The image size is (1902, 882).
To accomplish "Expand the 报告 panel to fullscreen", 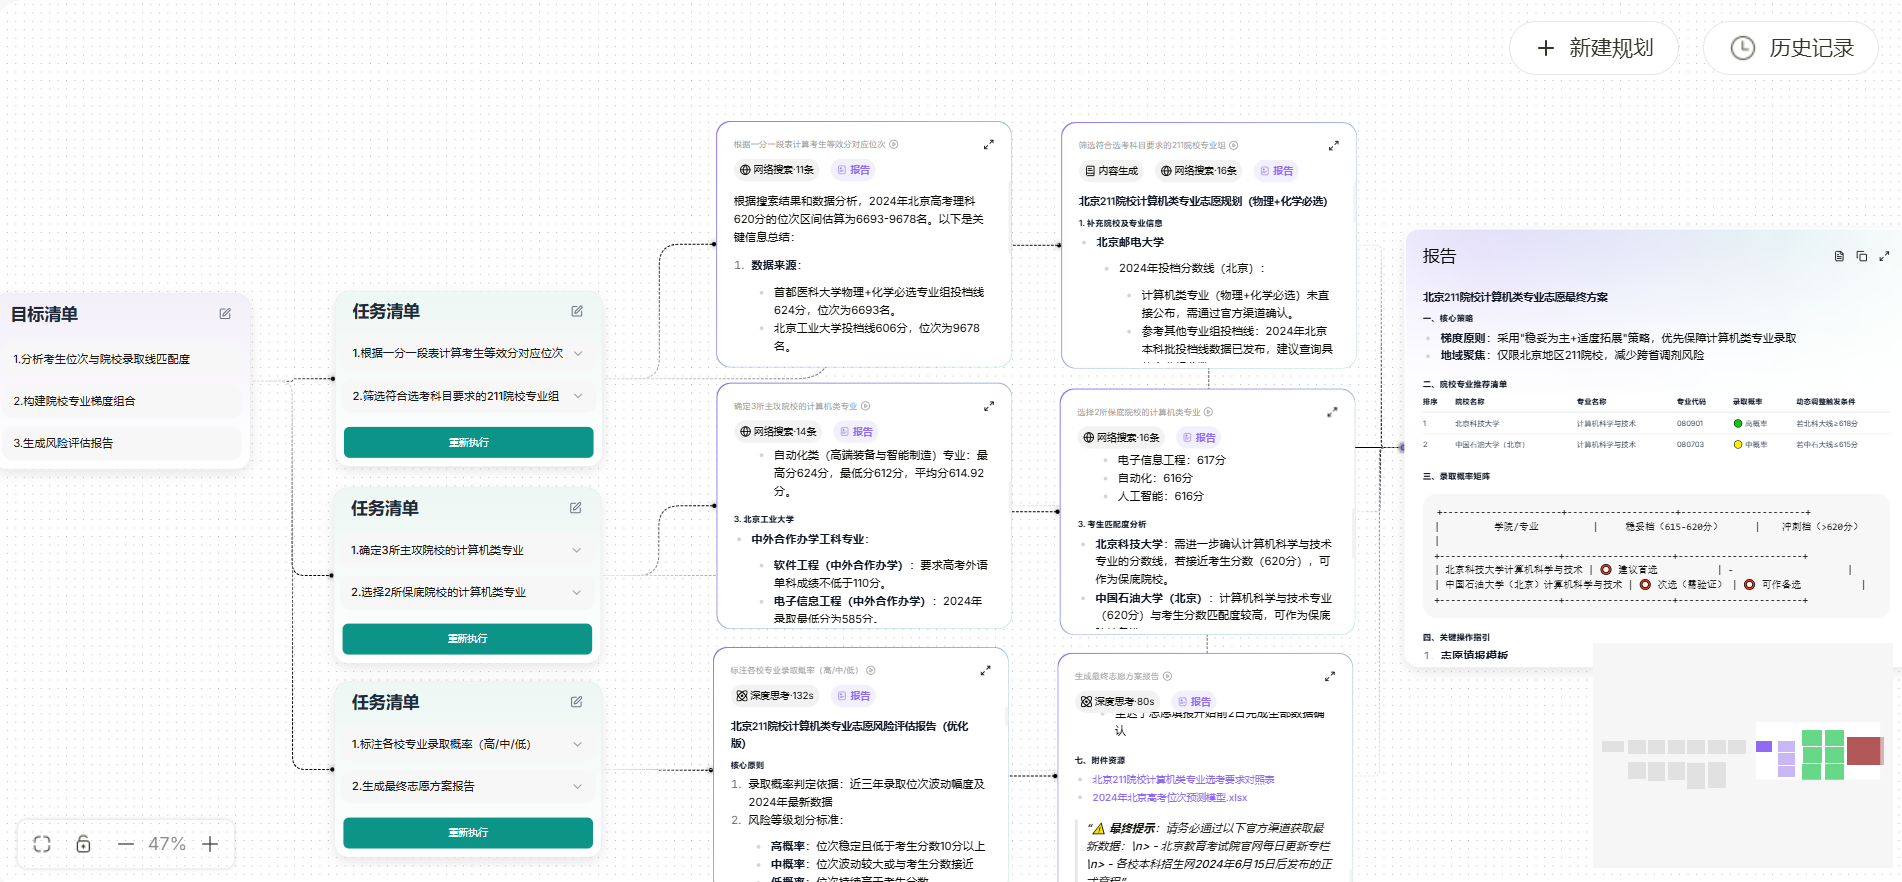I will [x=1884, y=256].
